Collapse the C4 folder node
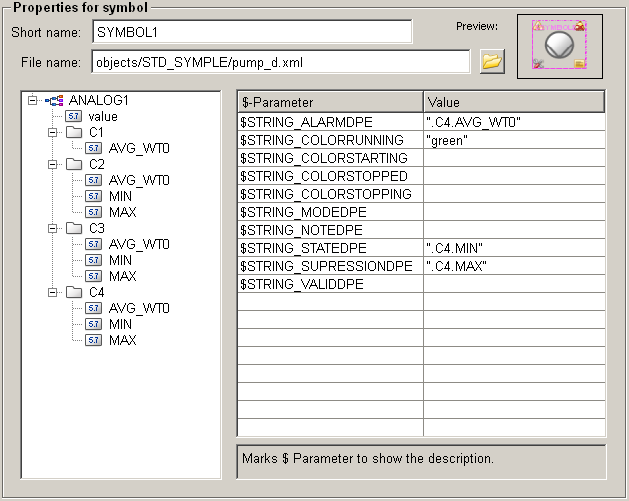Viewport: 629px width, 501px height. coord(52,292)
